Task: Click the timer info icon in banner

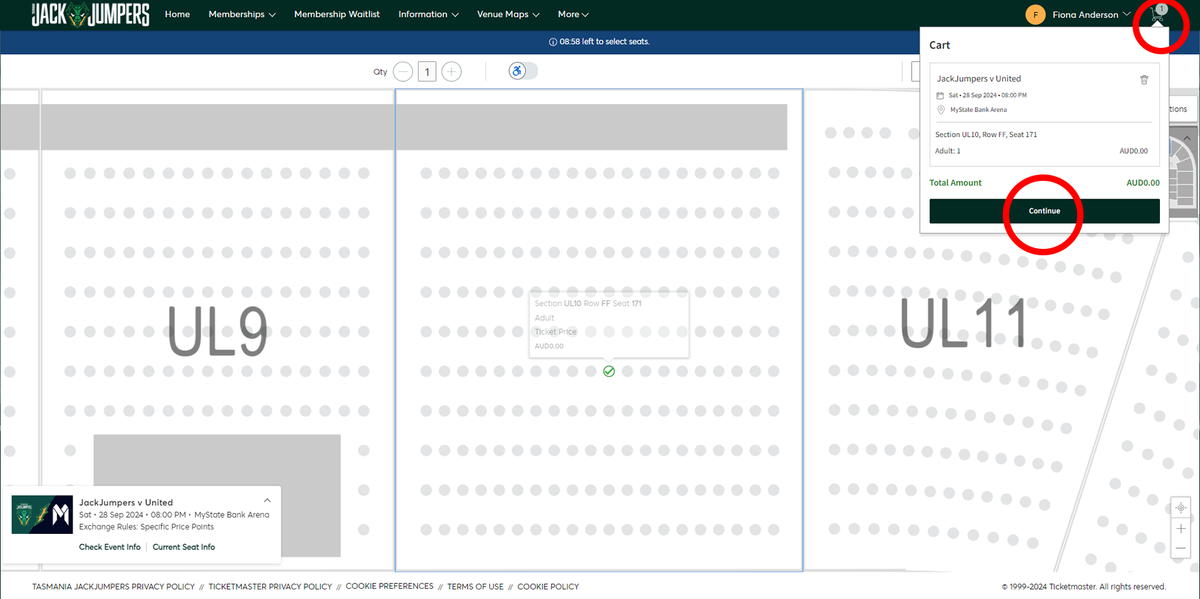Action: coord(553,42)
